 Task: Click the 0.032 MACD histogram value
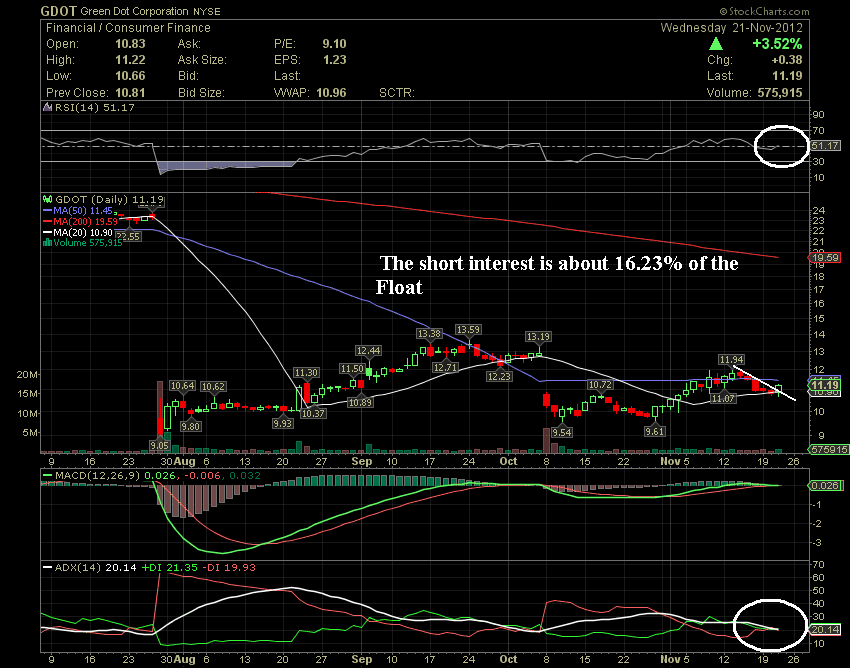click(244, 476)
